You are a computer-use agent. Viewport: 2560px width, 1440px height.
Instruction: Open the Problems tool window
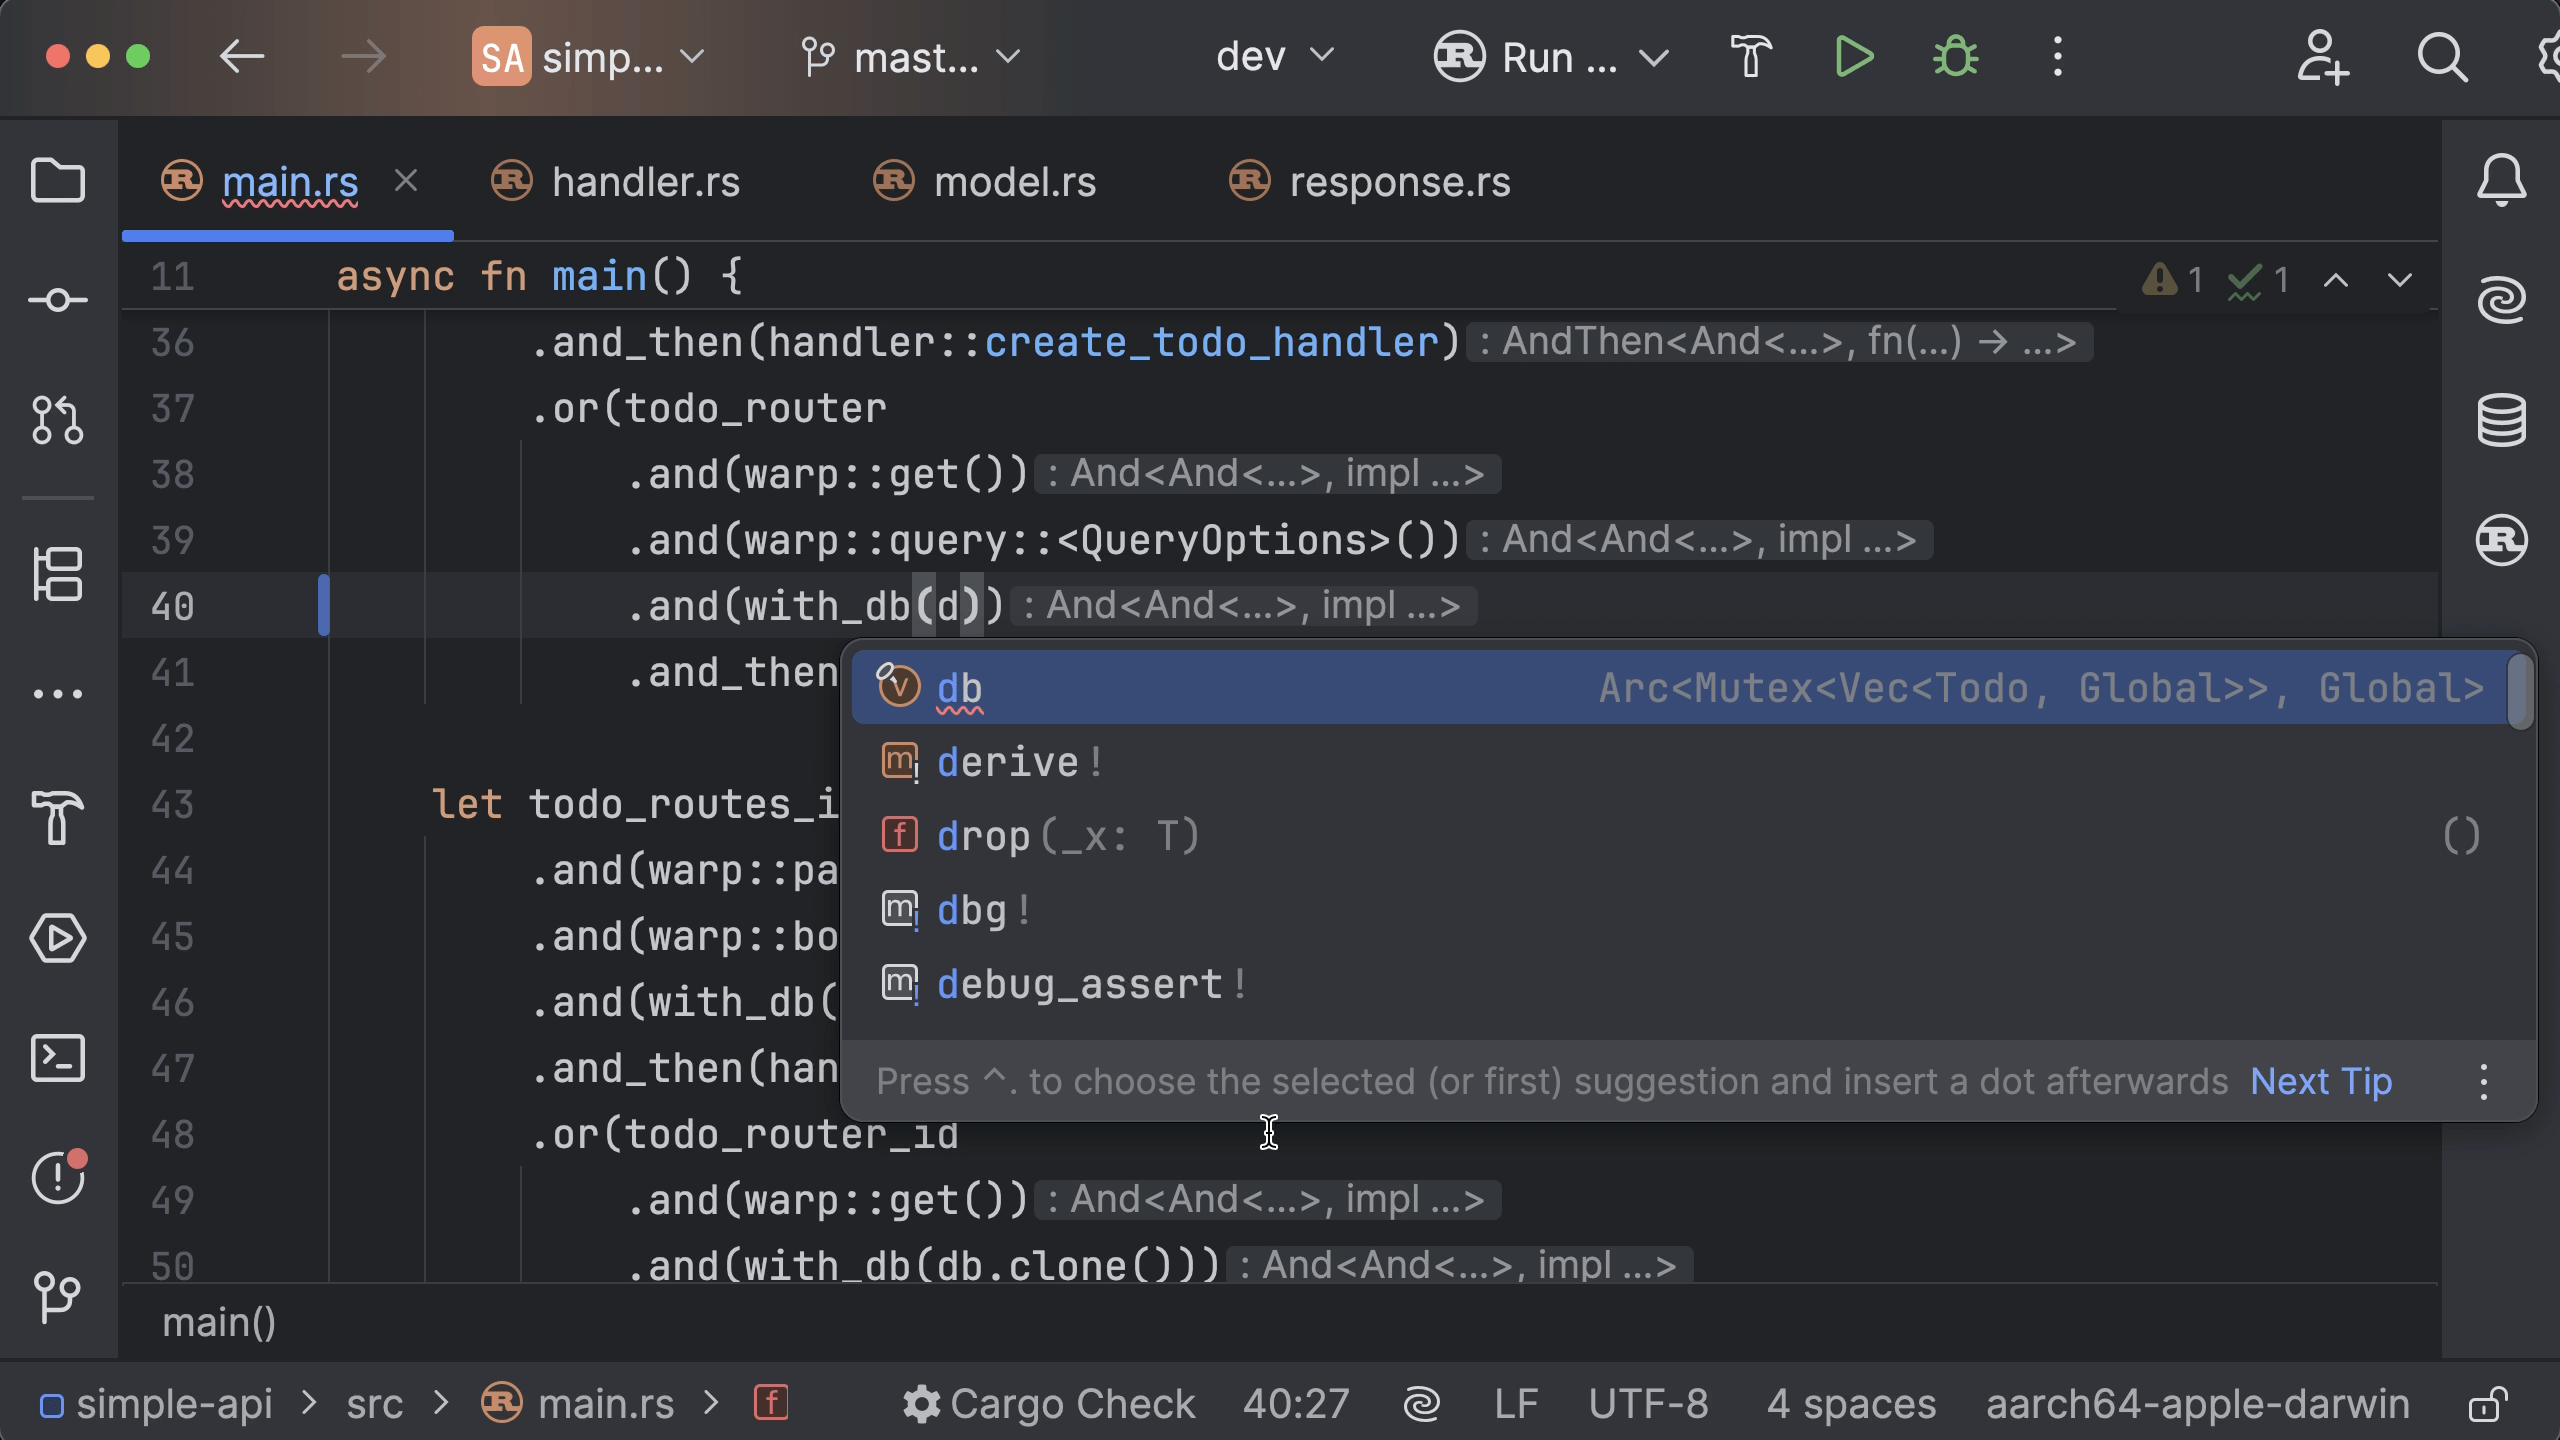[x=57, y=1178]
